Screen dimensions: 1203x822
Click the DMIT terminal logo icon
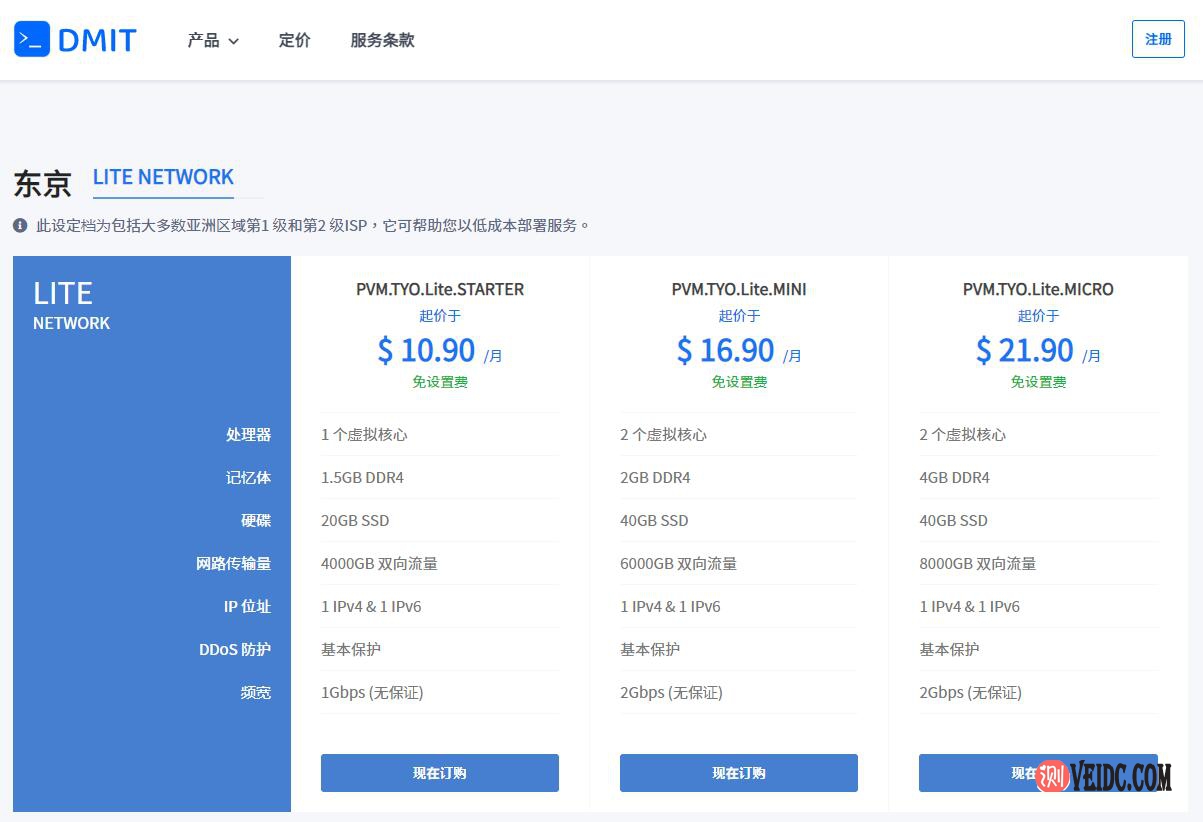coord(31,39)
